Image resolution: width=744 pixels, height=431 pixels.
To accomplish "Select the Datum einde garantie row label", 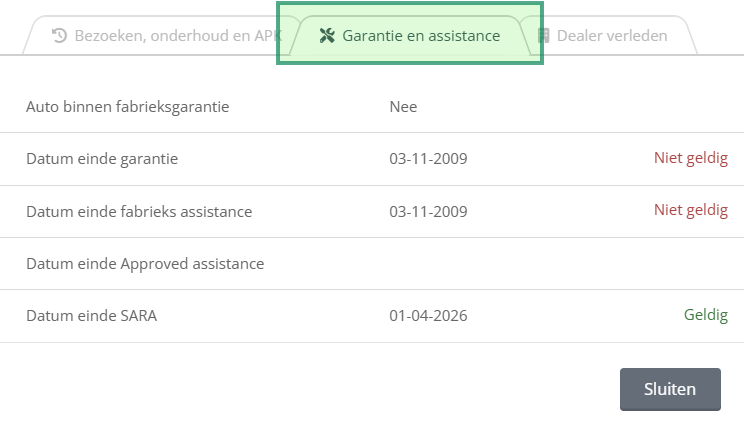I will tap(102, 159).
